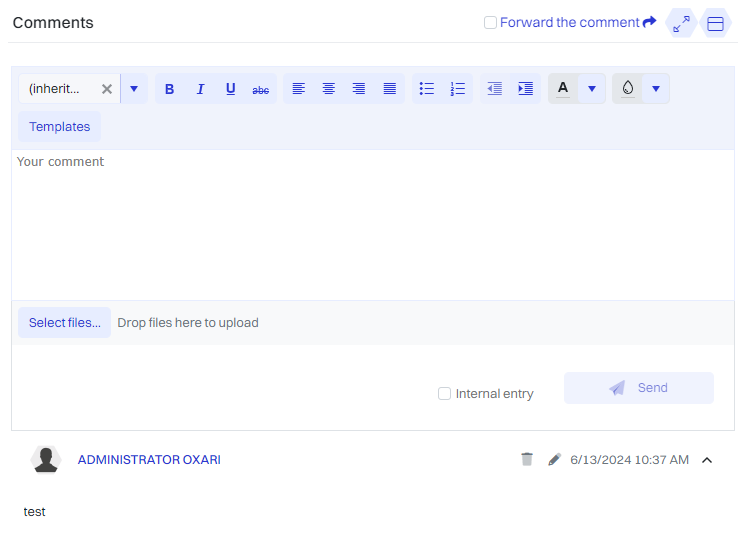The image size is (745, 551).
Task: Open the ADMINISTRATOR OXARI profile link
Action: click(x=149, y=460)
